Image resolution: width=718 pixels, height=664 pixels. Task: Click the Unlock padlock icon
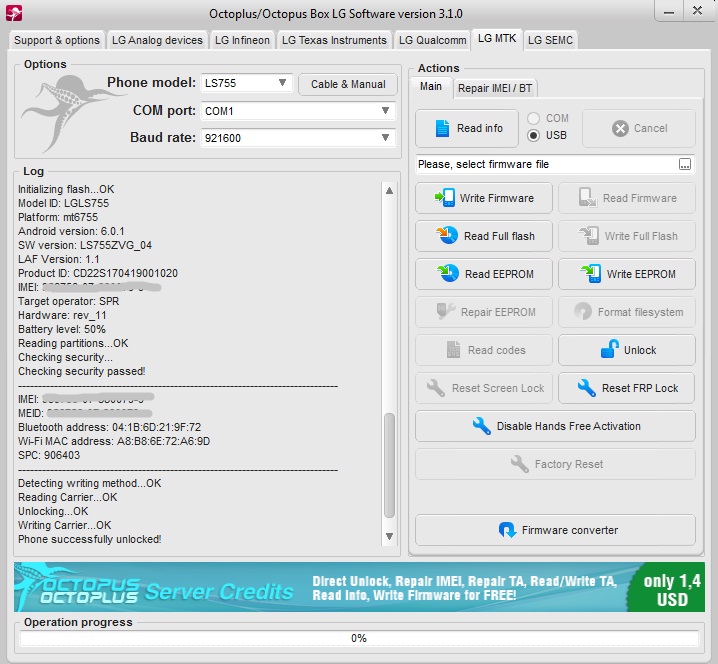click(609, 349)
